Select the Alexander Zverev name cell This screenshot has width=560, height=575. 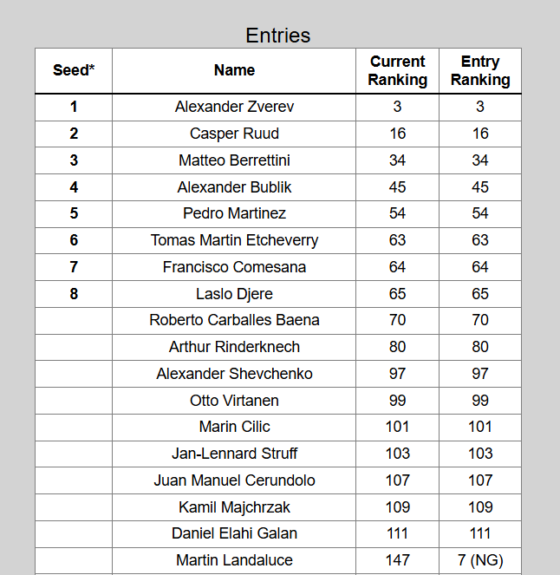pos(234,107)
